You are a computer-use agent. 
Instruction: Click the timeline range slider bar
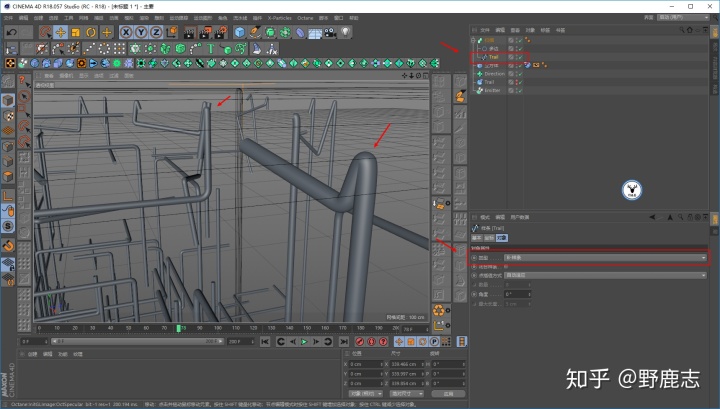137,342
